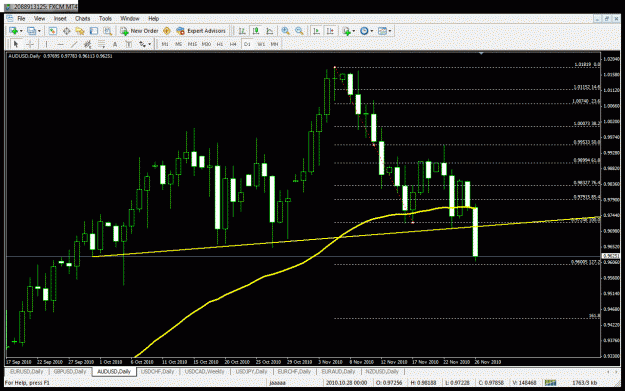Click the Periods clock icon
The width and height of the screenshot is (625, 391).
[x=364, y=31]
